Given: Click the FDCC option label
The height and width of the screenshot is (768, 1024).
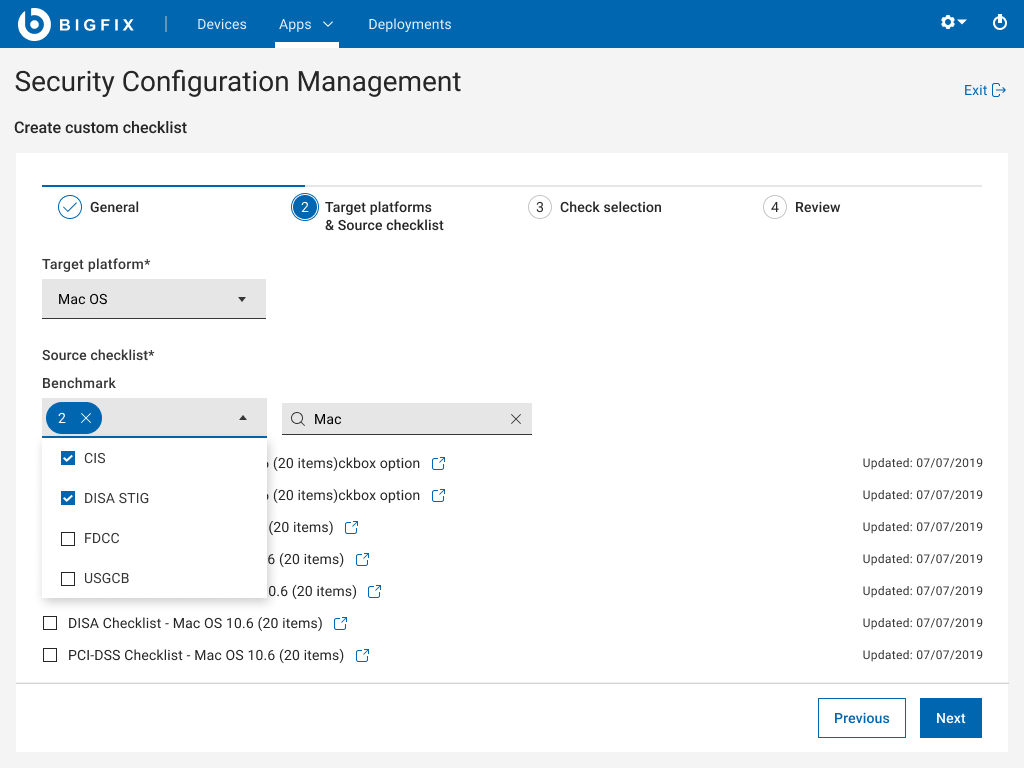Looking at the screenshot, I should (102, 538).
